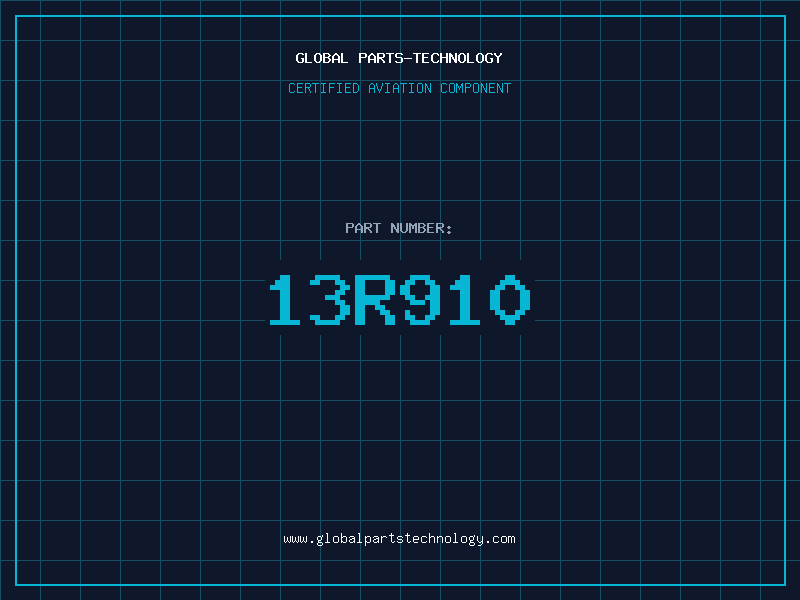Open the www.globalpartstechnology.com link
800x600 pixels.
(399, 539)
